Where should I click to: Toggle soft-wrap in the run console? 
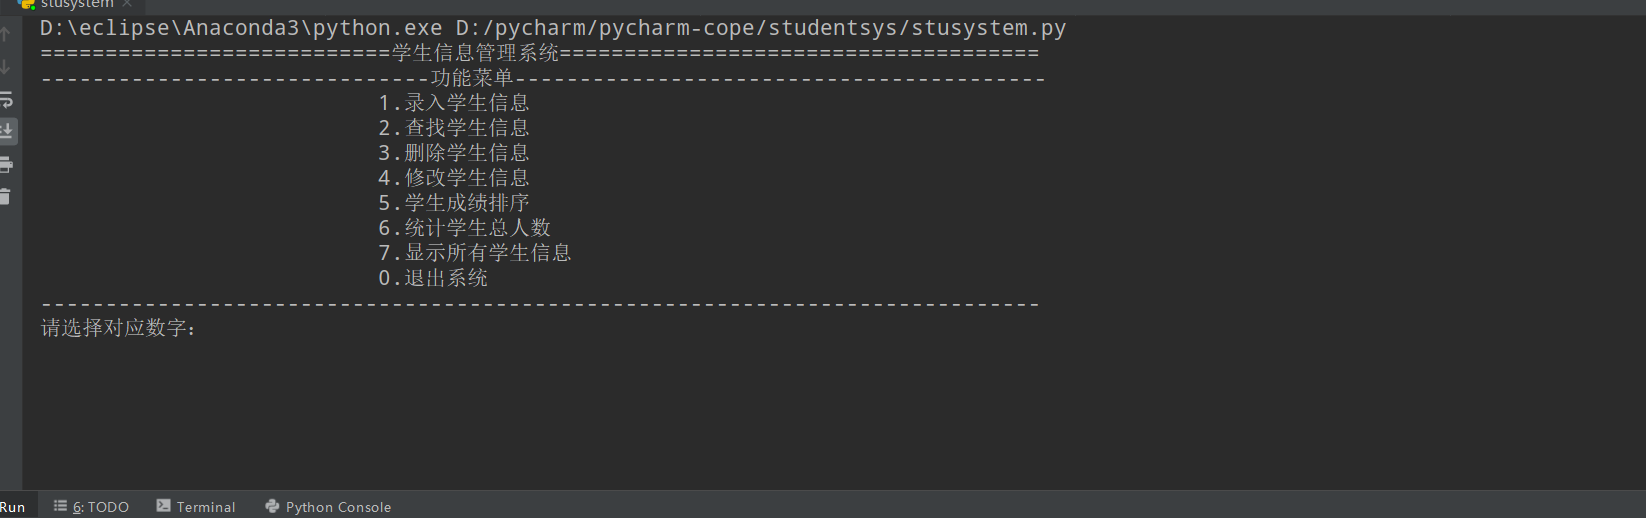pyautogui.click(x=6, y=100)
